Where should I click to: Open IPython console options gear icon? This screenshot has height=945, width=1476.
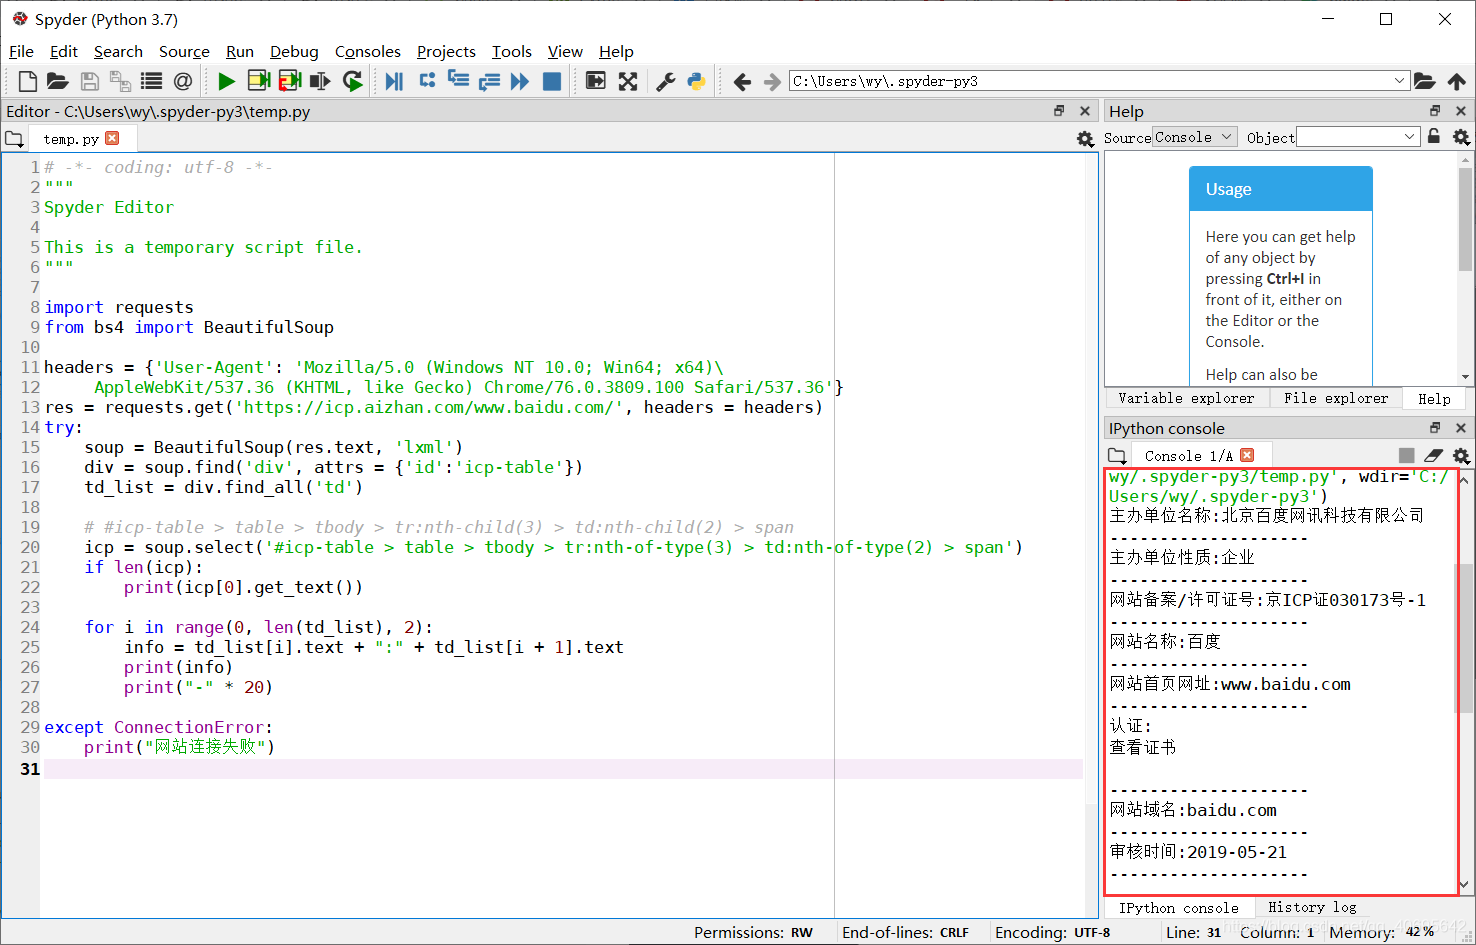(x=1461, y=456)
